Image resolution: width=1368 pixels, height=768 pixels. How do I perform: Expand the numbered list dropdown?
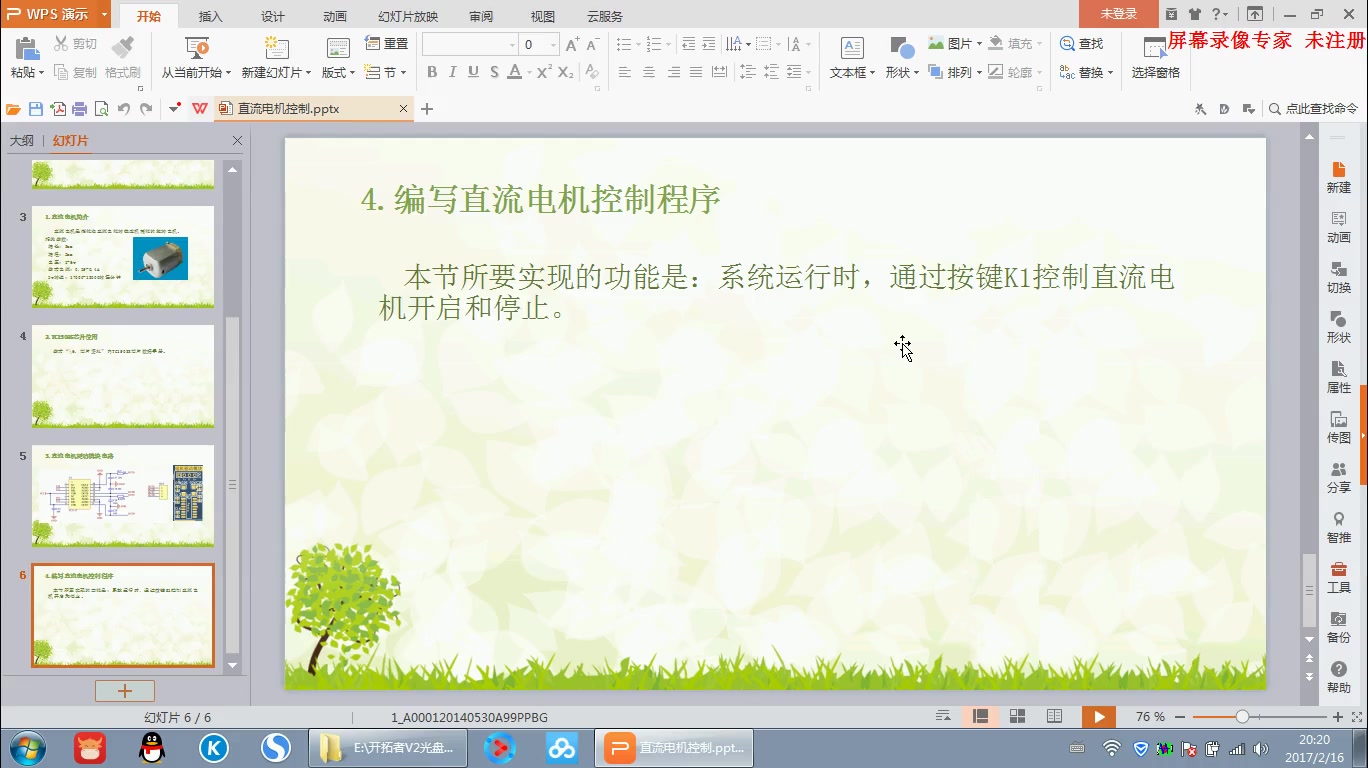tap(667, 44)
